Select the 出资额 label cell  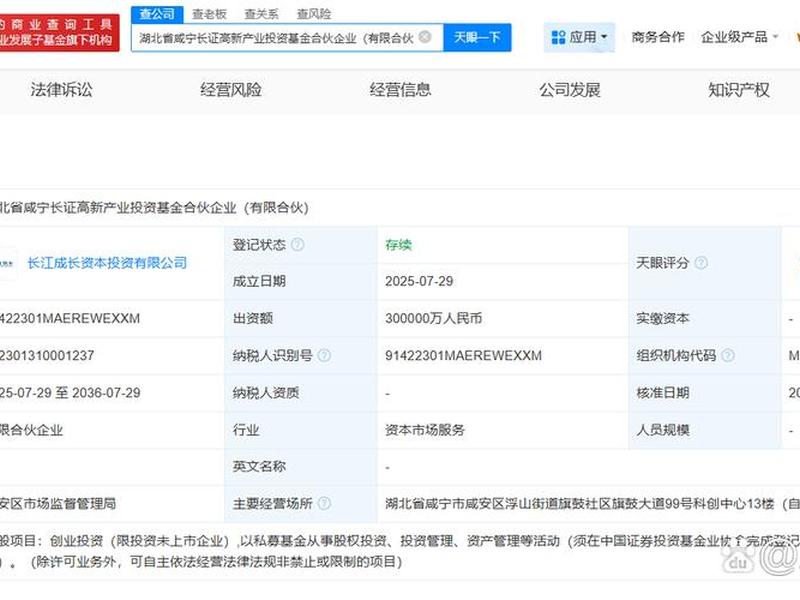pyautogui.click(x=301, y=318)
